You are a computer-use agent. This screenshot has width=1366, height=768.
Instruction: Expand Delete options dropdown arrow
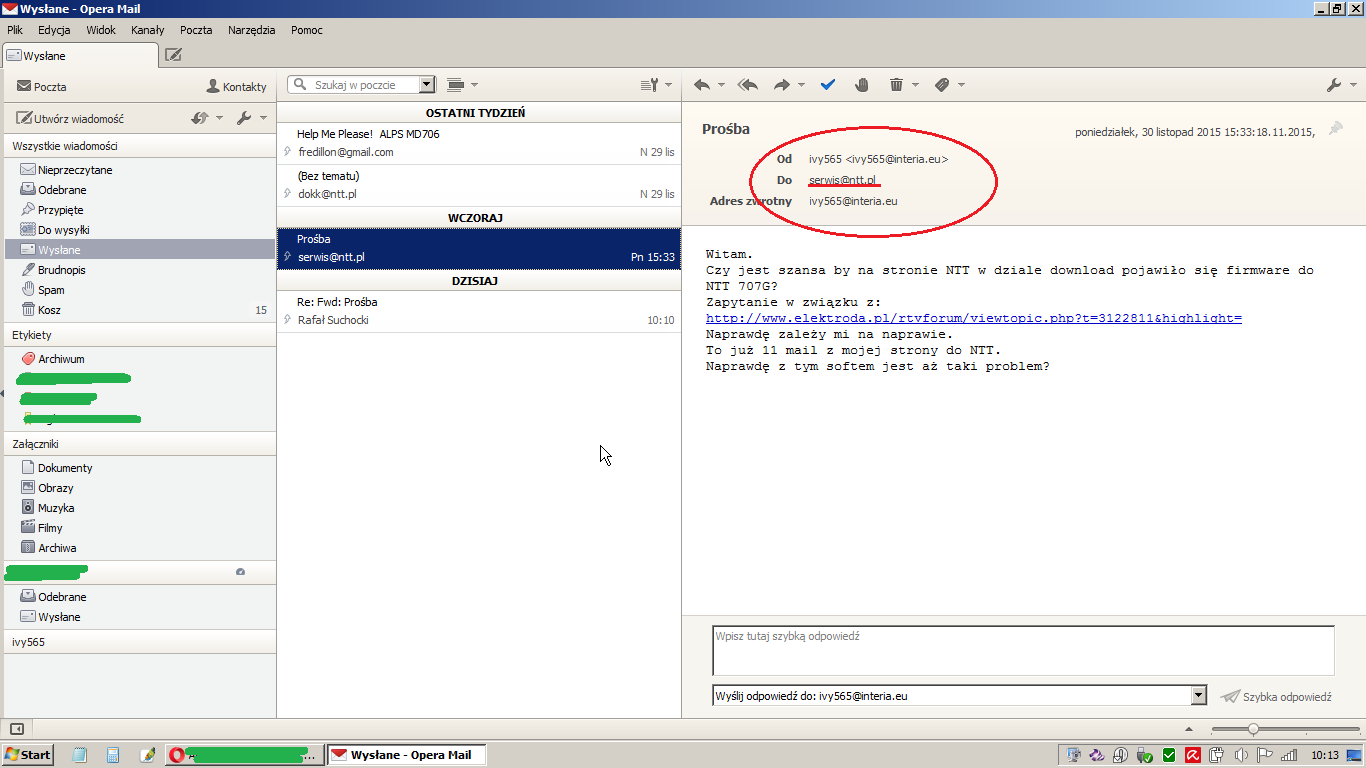pos(914,85)
